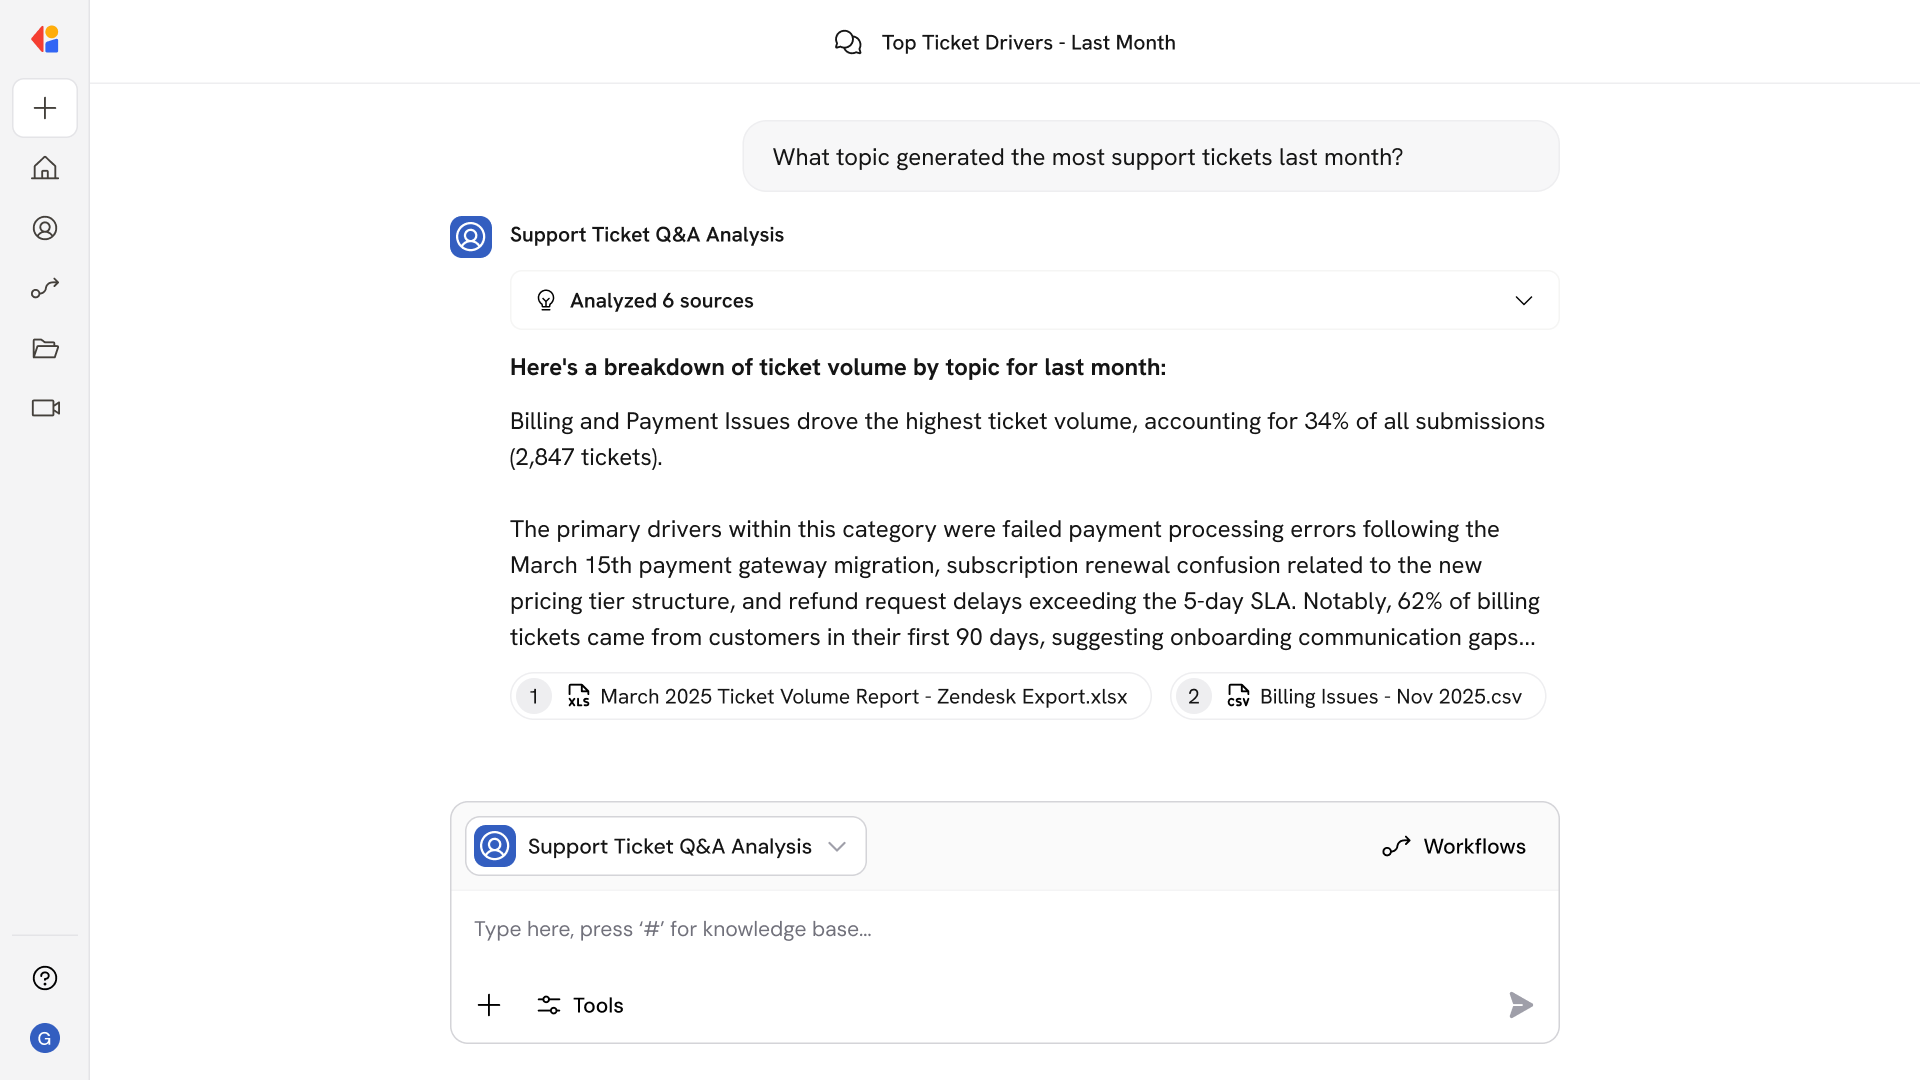Click the user avatar G icon

45,1038
